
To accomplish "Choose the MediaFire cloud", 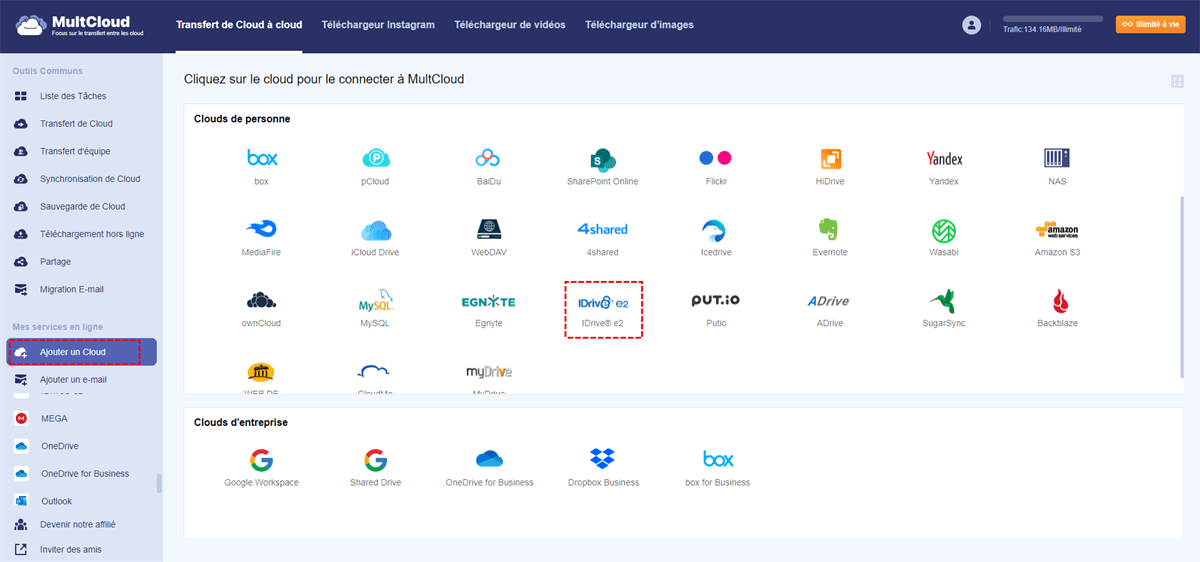I will point(262,237).
